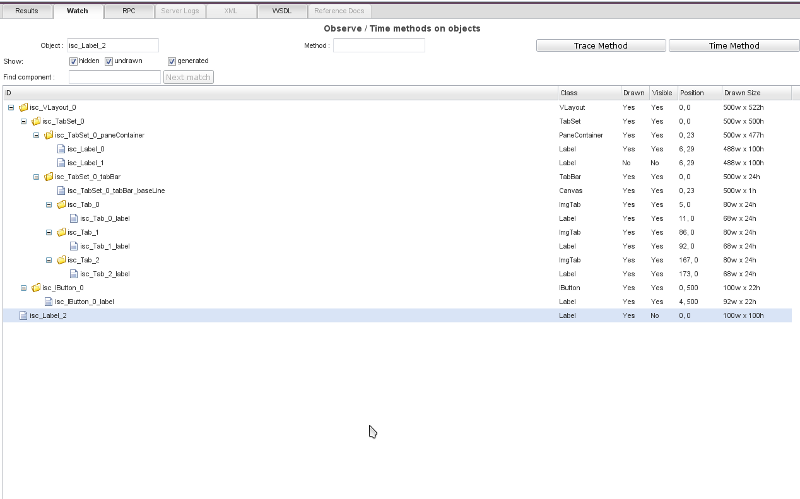The width and height of the screenshot is (800, 499).
Task: Switch to the Results tab
Action: point(27,10)
